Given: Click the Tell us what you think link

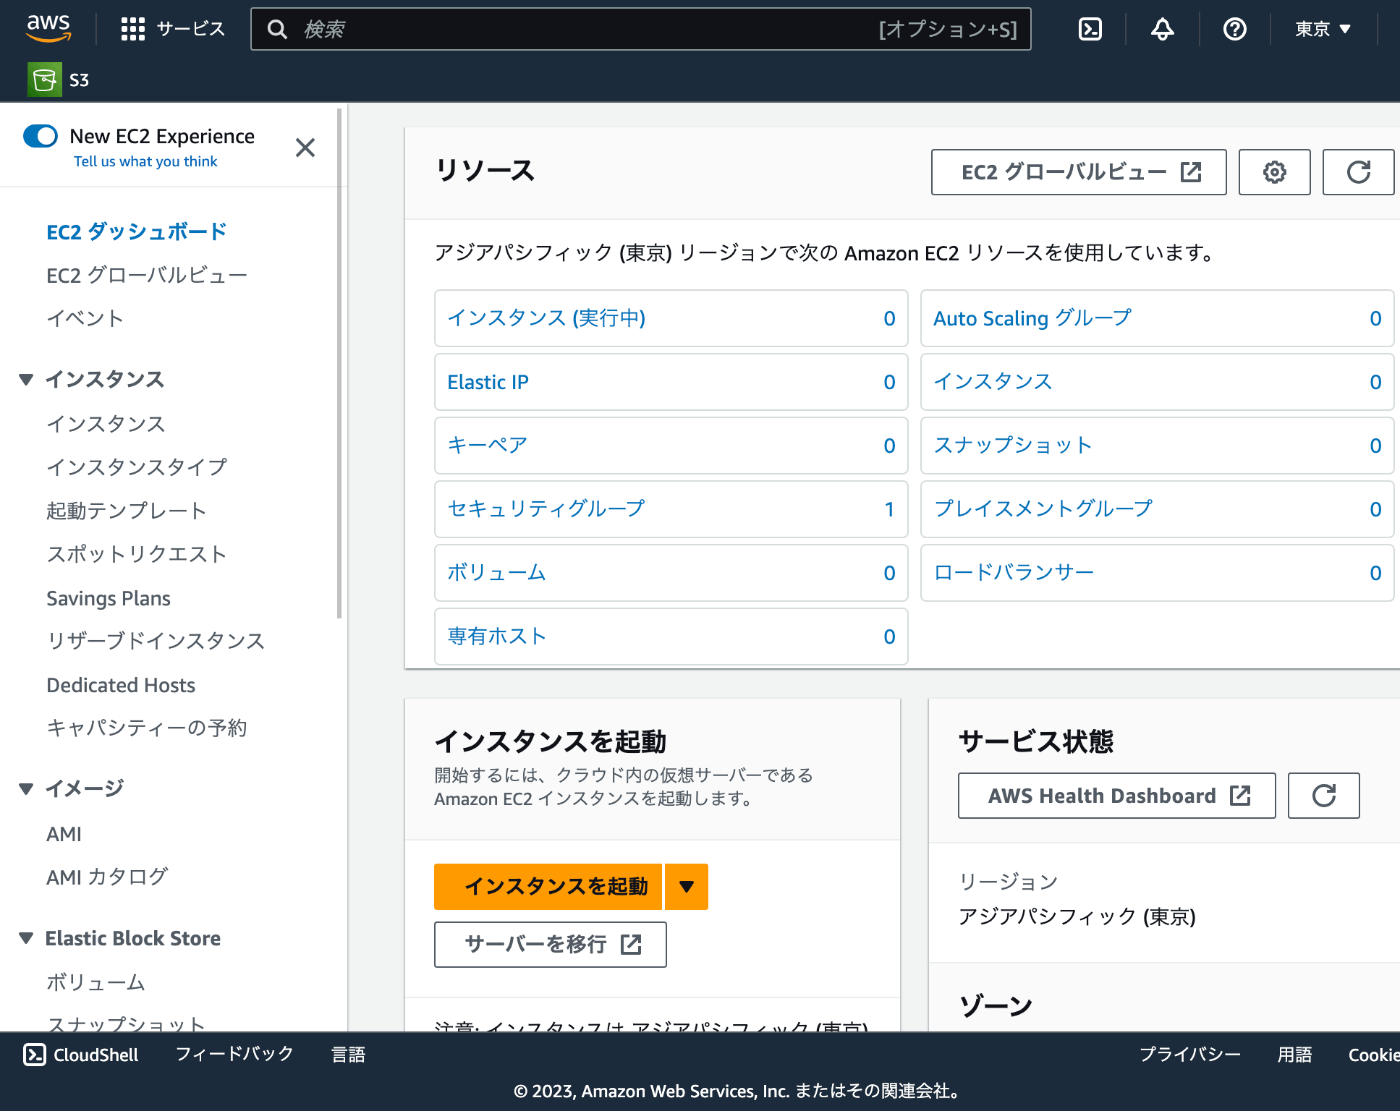Looking at the screenshot, I should [145, 162].
